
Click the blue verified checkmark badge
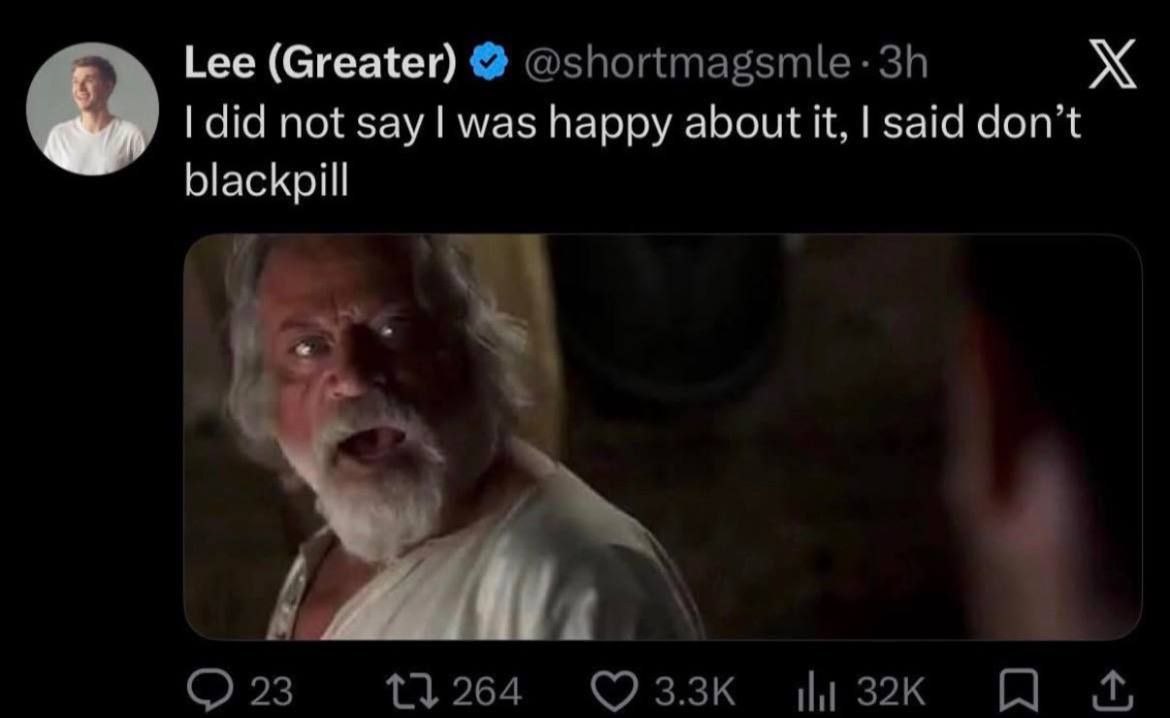click(489, 63)
